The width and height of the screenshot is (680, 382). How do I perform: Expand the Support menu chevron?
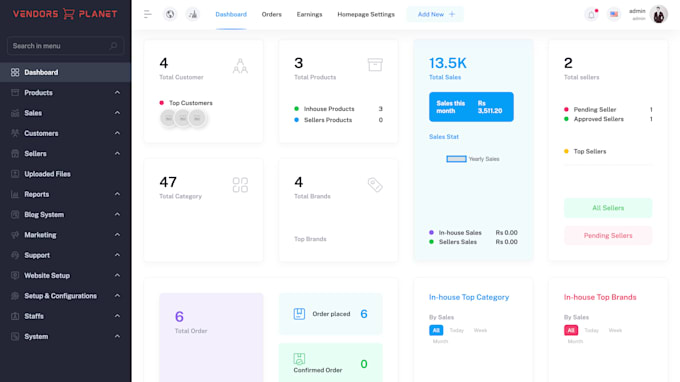117,255
